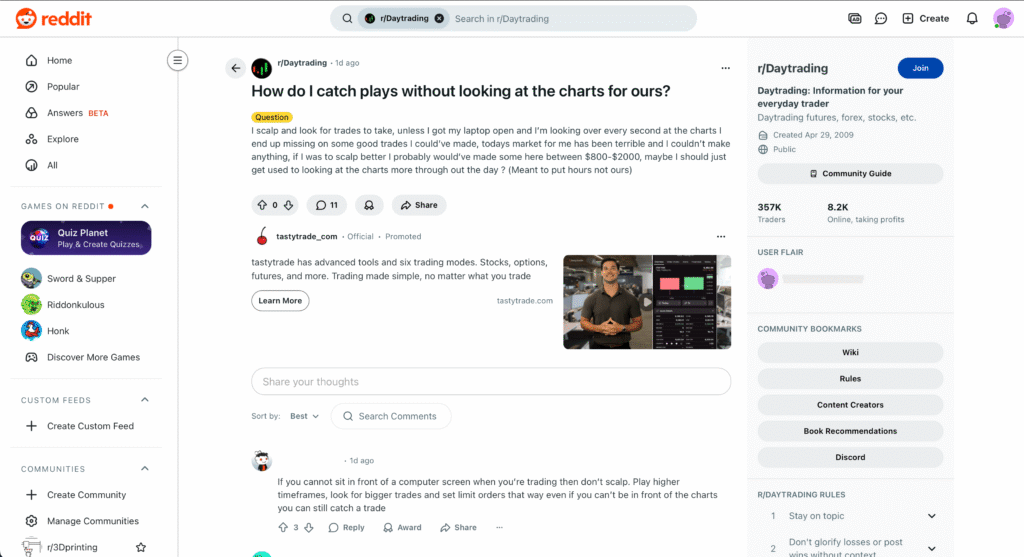The height and width of the screenshot is (557, 1024).
Task: Click the Reddit logo icon
Action: [25, 18]
